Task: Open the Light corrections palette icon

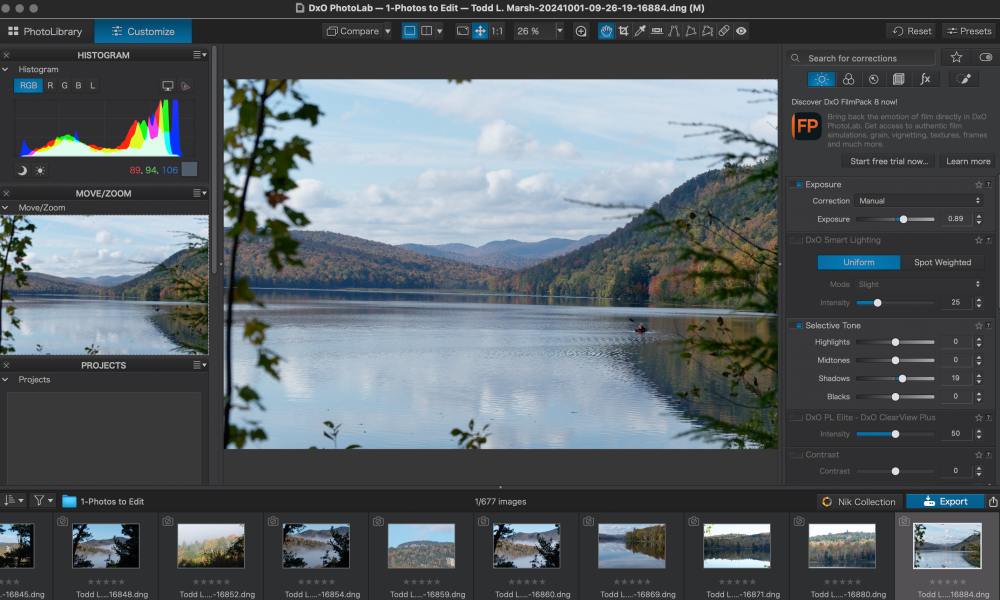Action: click(820, 79)
